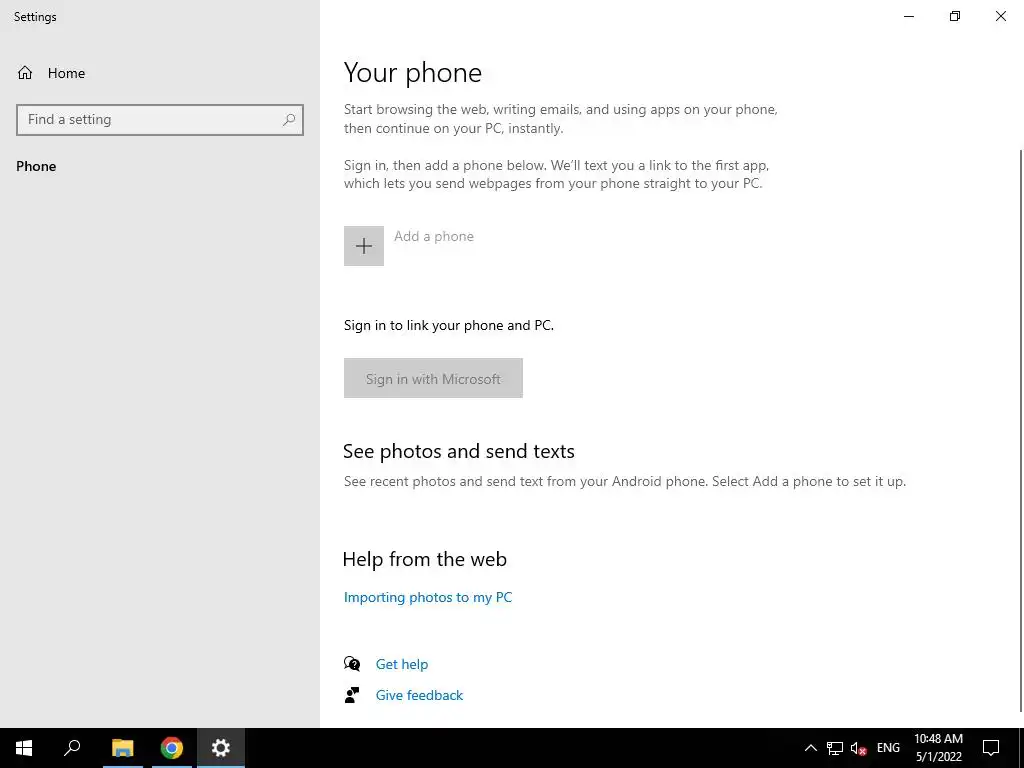The height and width of the screenshot is (768, 1024).
Task: Go to Settings Home
Action: coord(51,73)
